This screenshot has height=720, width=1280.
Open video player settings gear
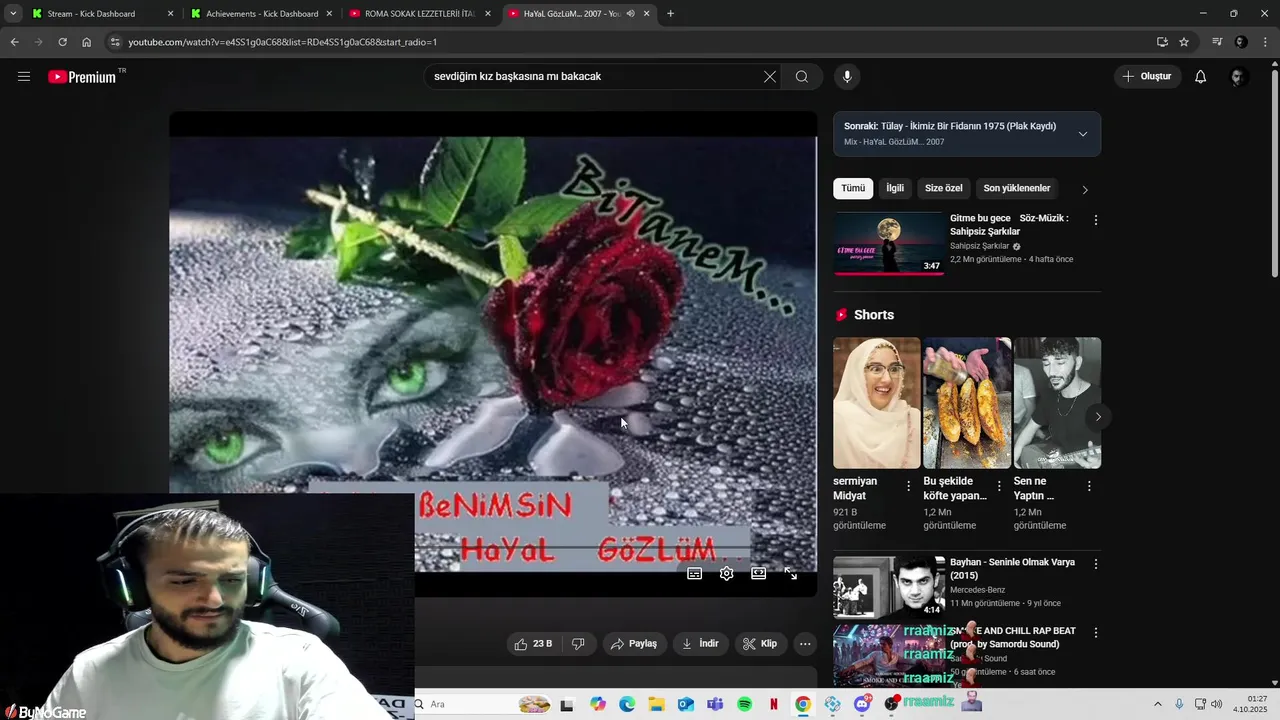tap(727, 574)
